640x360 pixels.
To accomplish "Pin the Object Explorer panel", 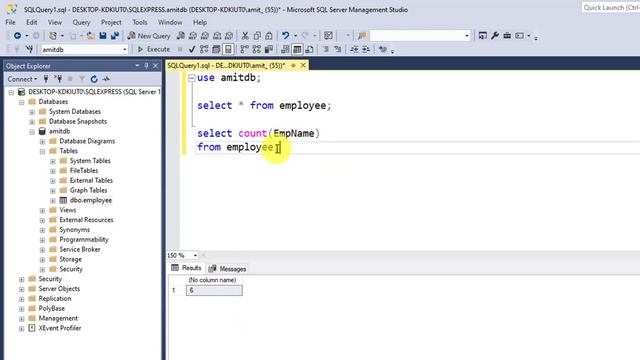I will point(146,66).
